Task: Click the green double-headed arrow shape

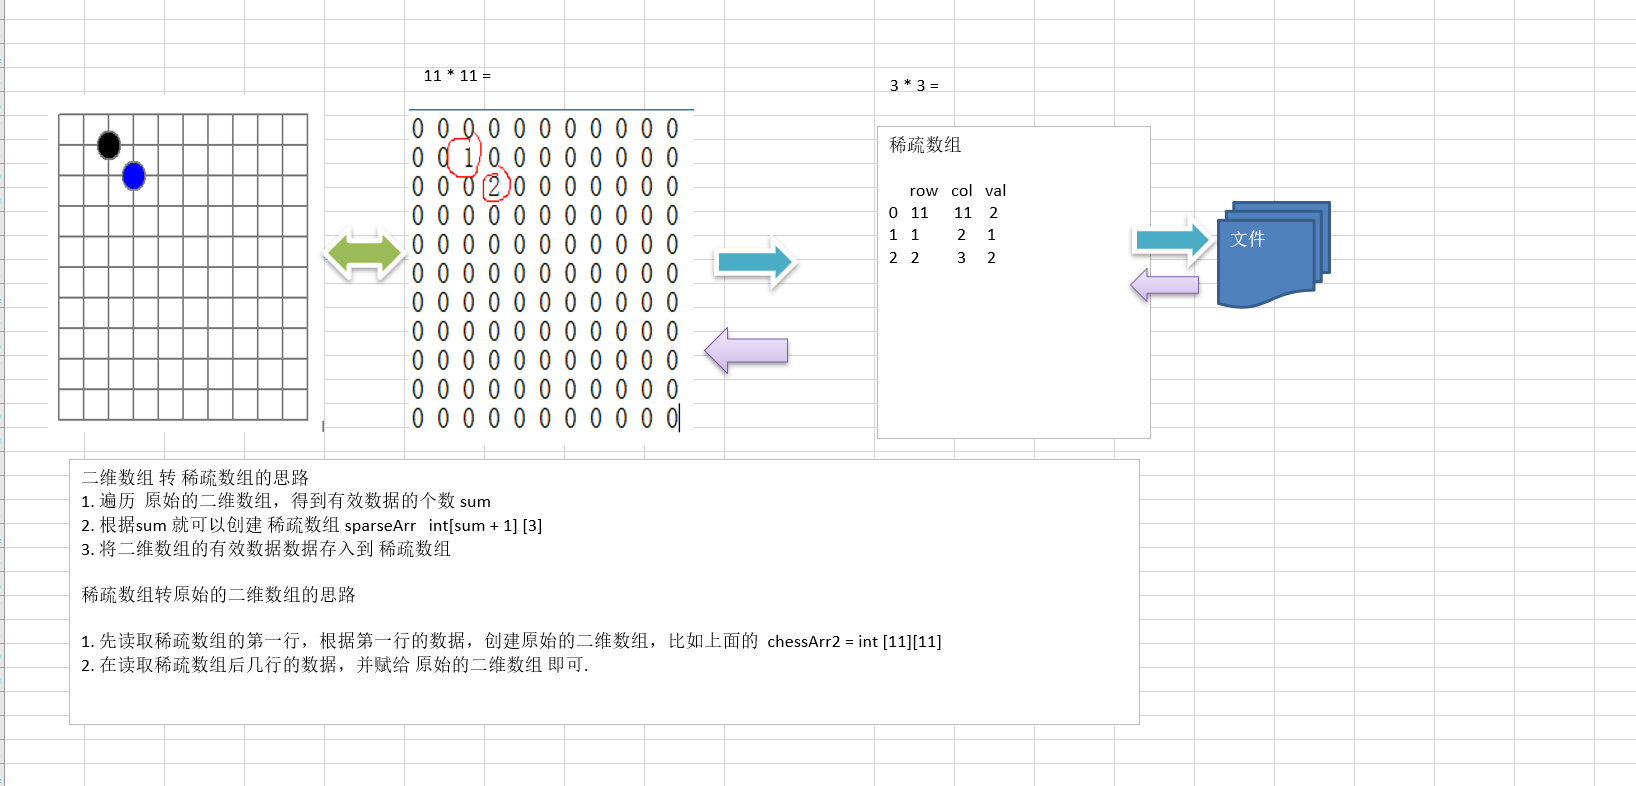Action: pyautogui.click(x=364, y=254)
